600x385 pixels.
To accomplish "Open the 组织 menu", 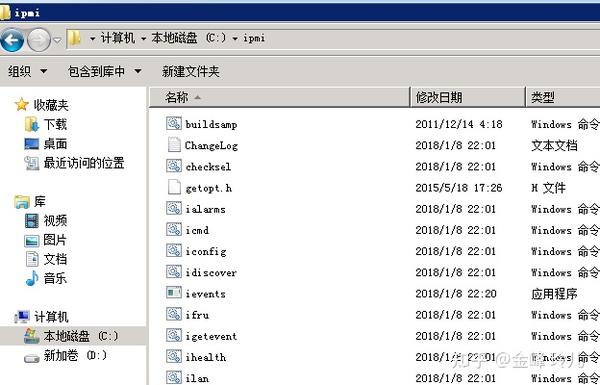I will coord(27,71).
